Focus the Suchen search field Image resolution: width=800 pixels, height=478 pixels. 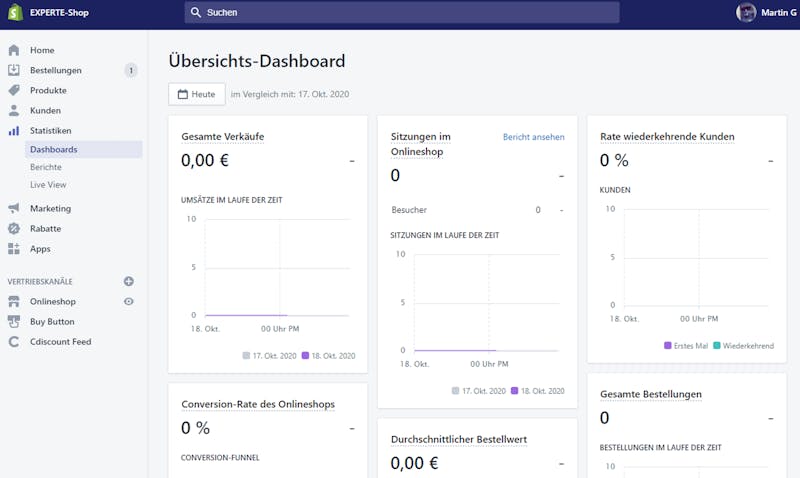(402, 12)
